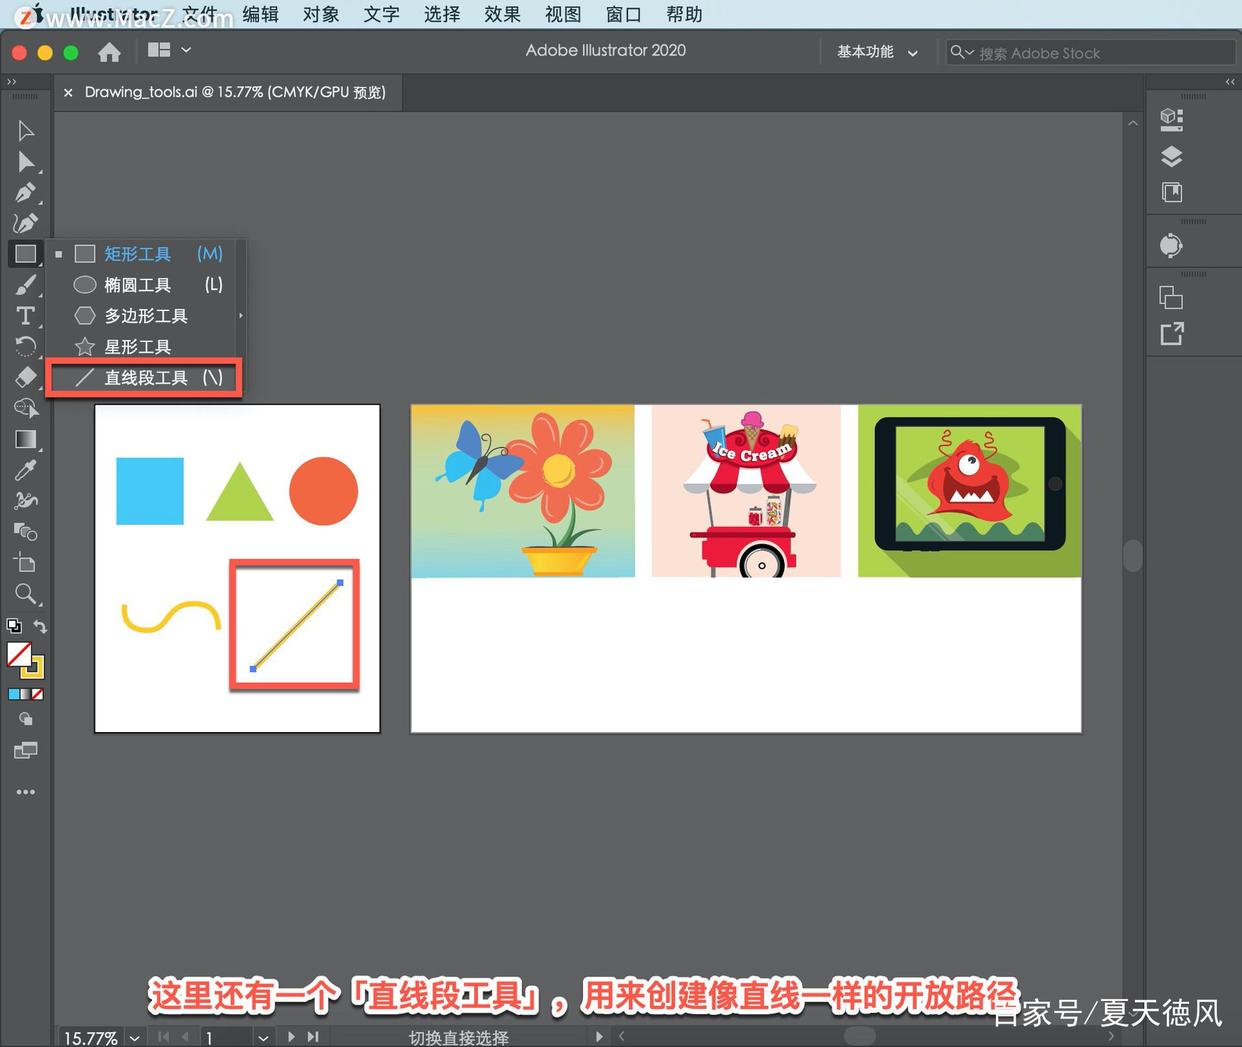This screenshot has height=1047, width=1242.
Task: Select the Rectangle tool in toolbar
Action: 26,254
